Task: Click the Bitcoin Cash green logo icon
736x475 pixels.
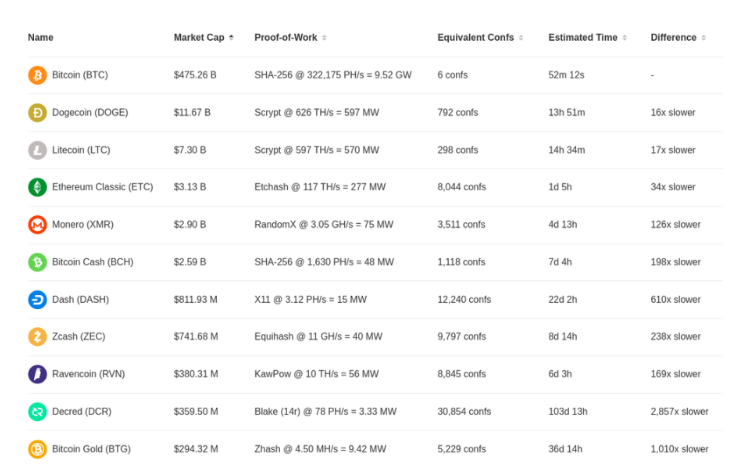Action: pos(38,262)
